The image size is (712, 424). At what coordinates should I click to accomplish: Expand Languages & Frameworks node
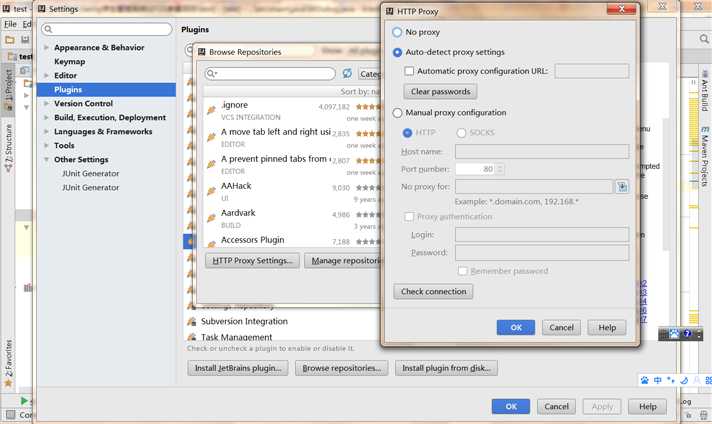point(46,132)
